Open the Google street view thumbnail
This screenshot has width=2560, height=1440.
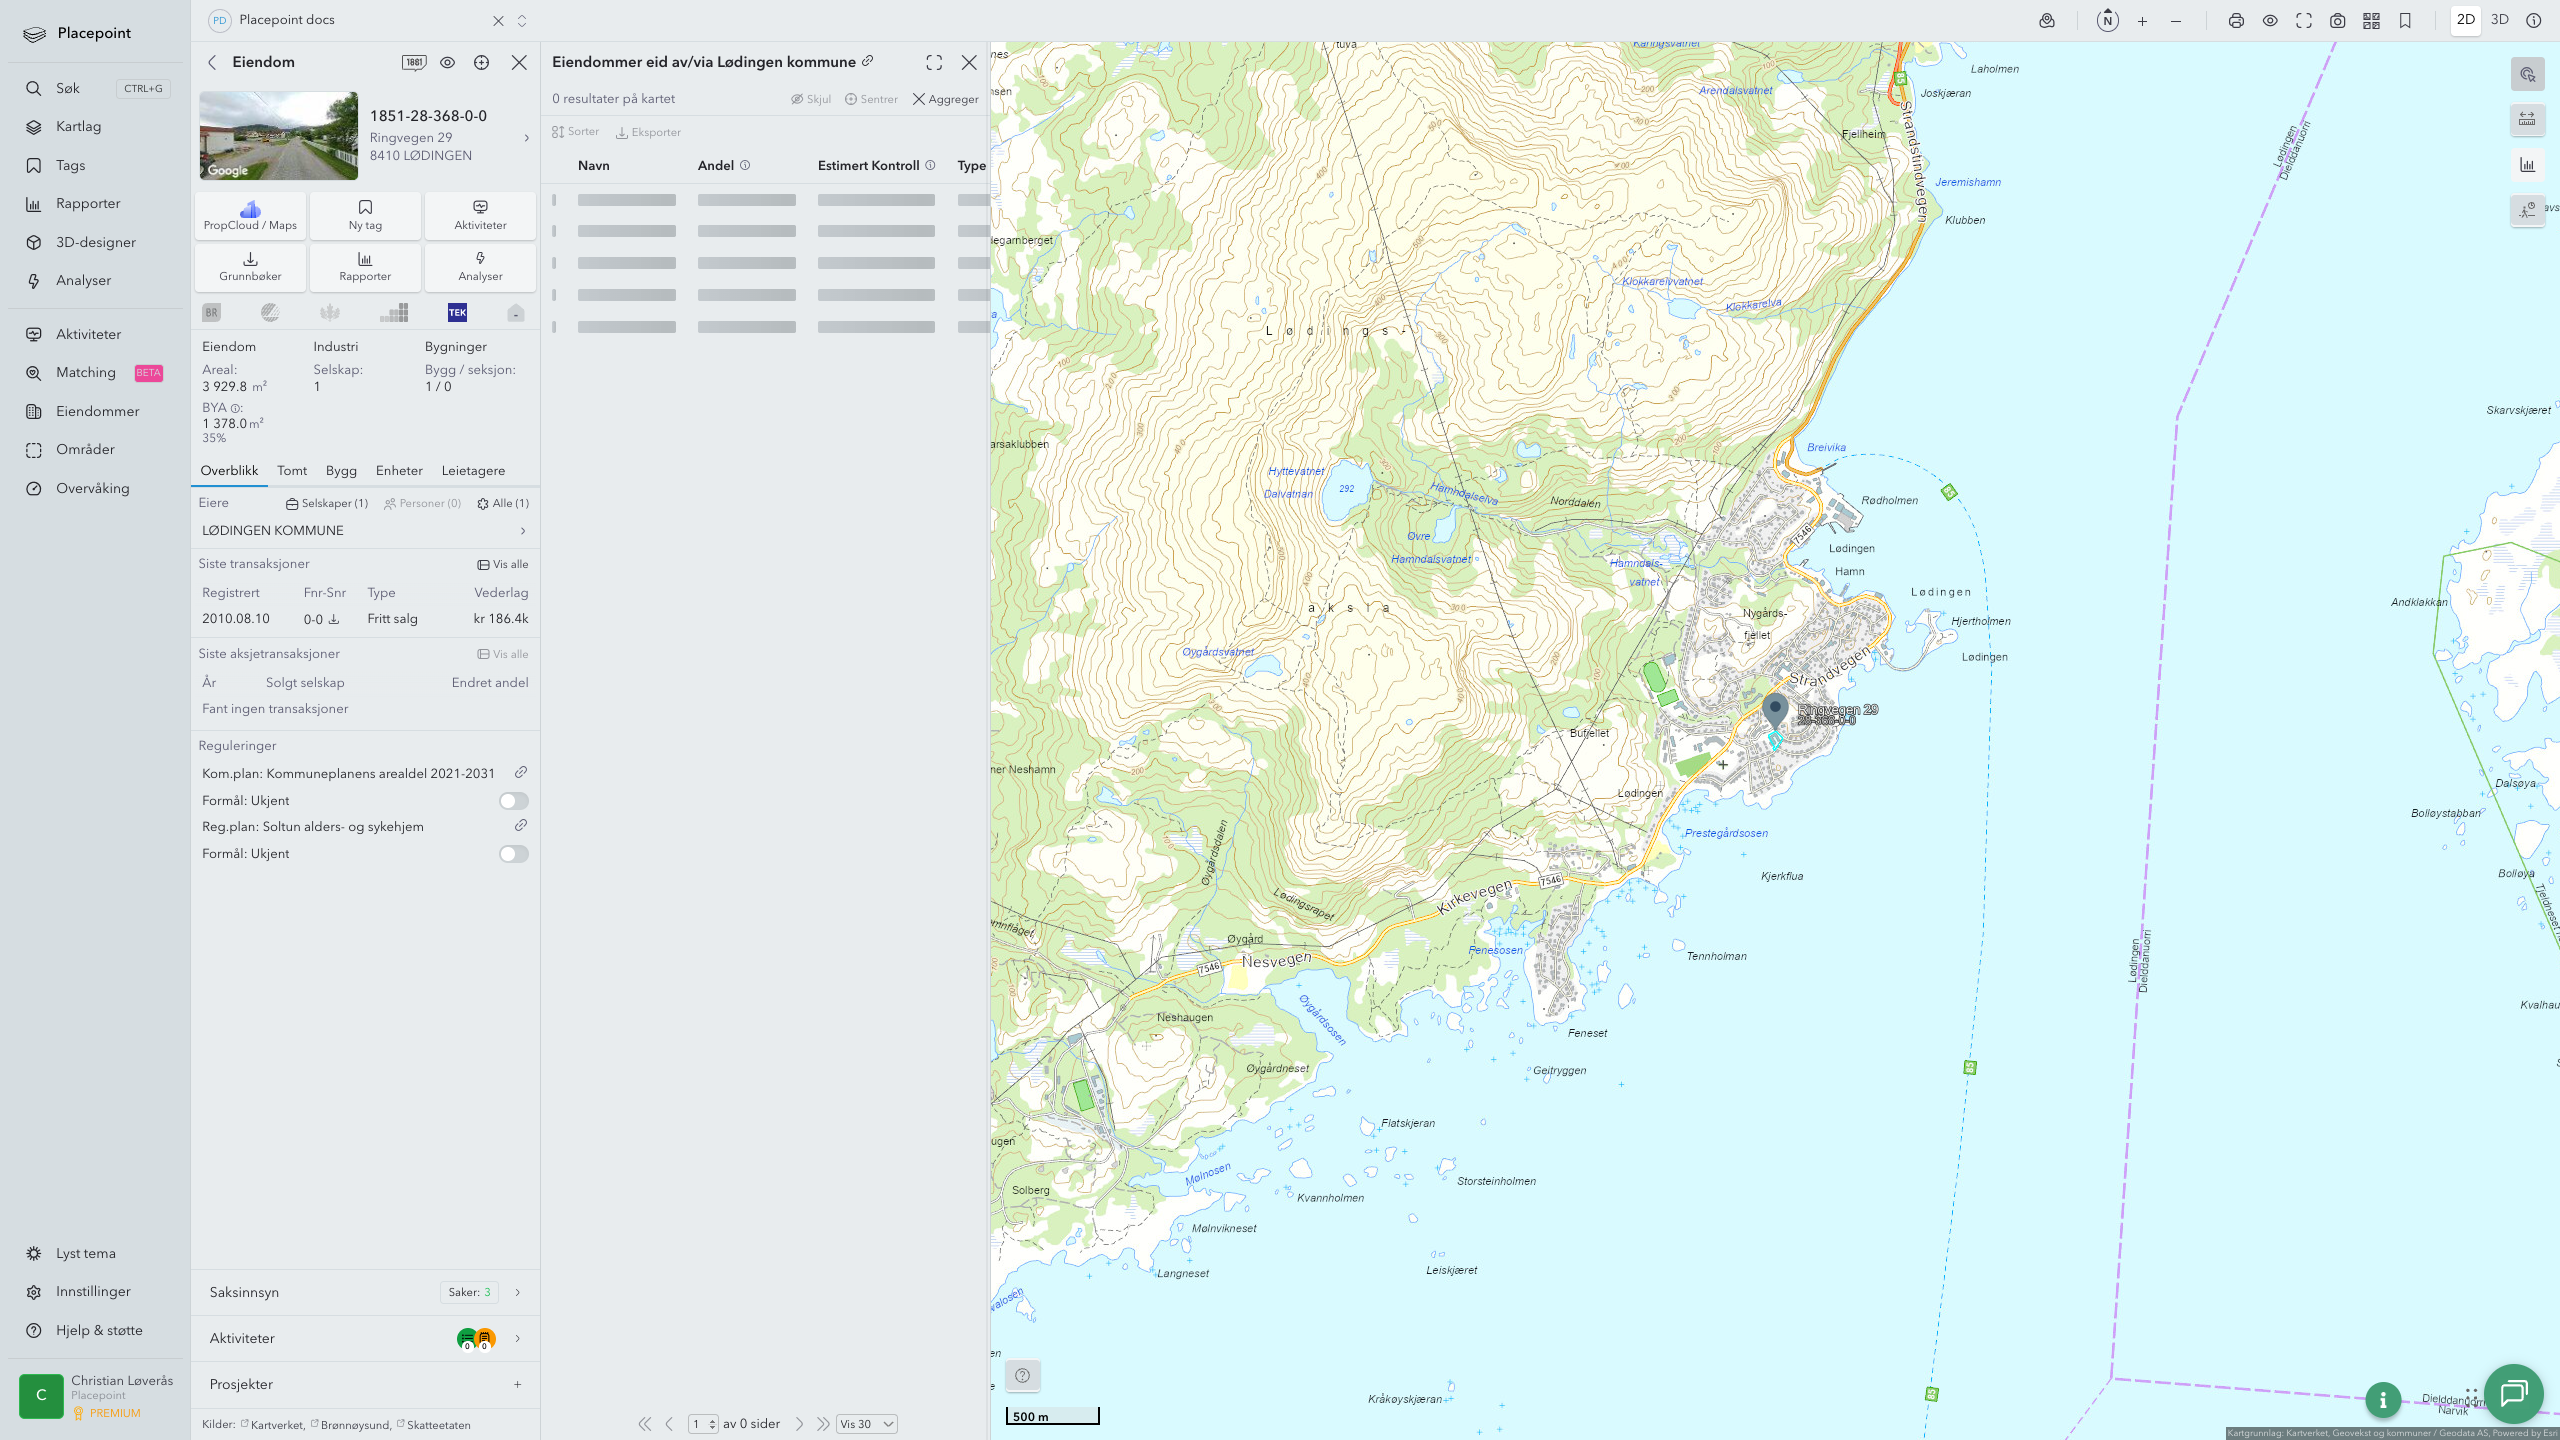279,136
